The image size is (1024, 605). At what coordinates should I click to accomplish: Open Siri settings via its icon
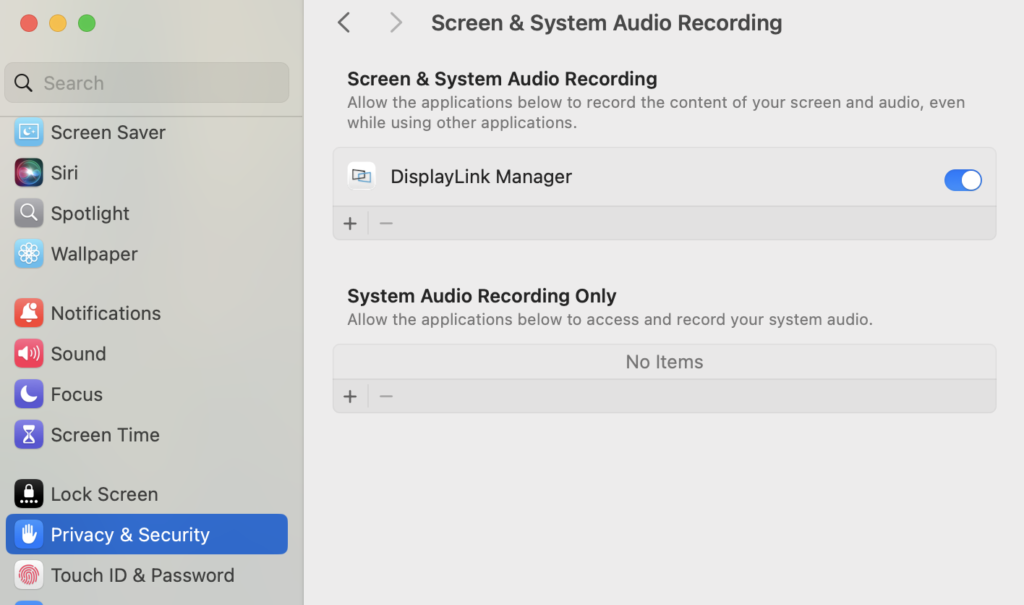point(29,173)
